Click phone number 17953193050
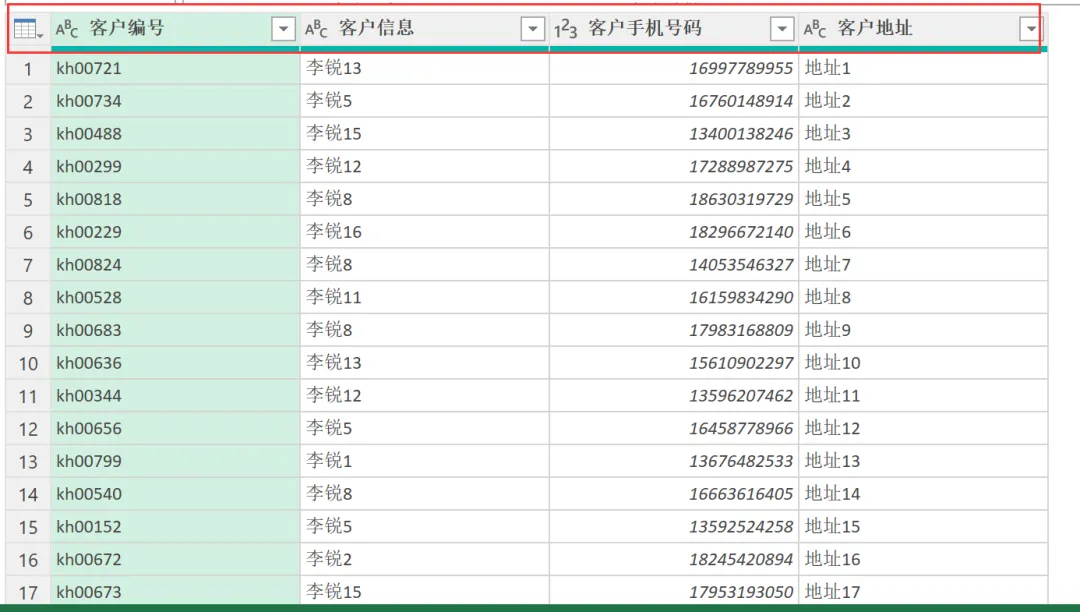Image resolution: width=1080 pixels, height=612 pixels. click(741, 591)
